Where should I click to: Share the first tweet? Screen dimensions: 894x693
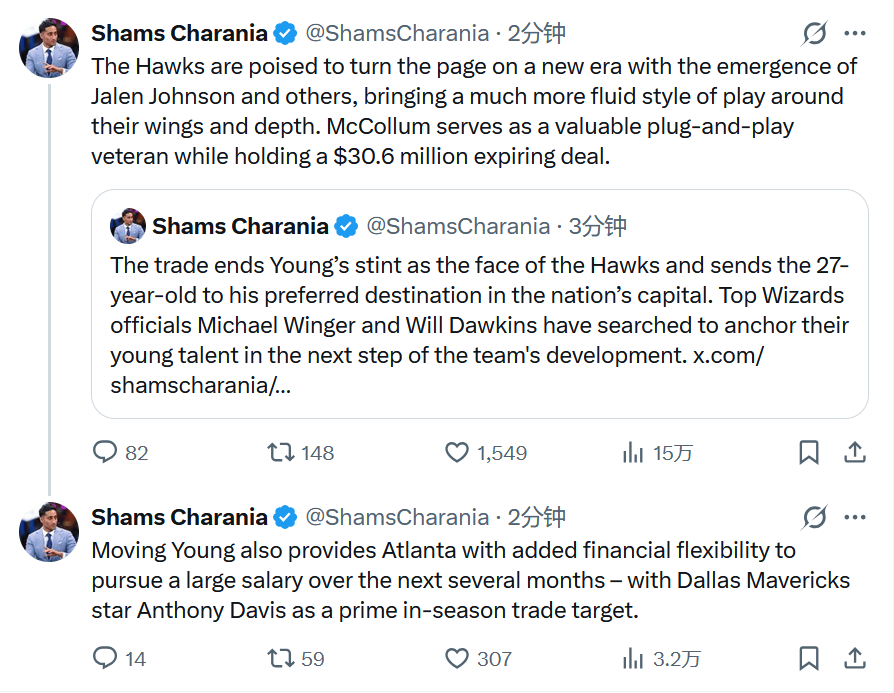pos(855,453)
